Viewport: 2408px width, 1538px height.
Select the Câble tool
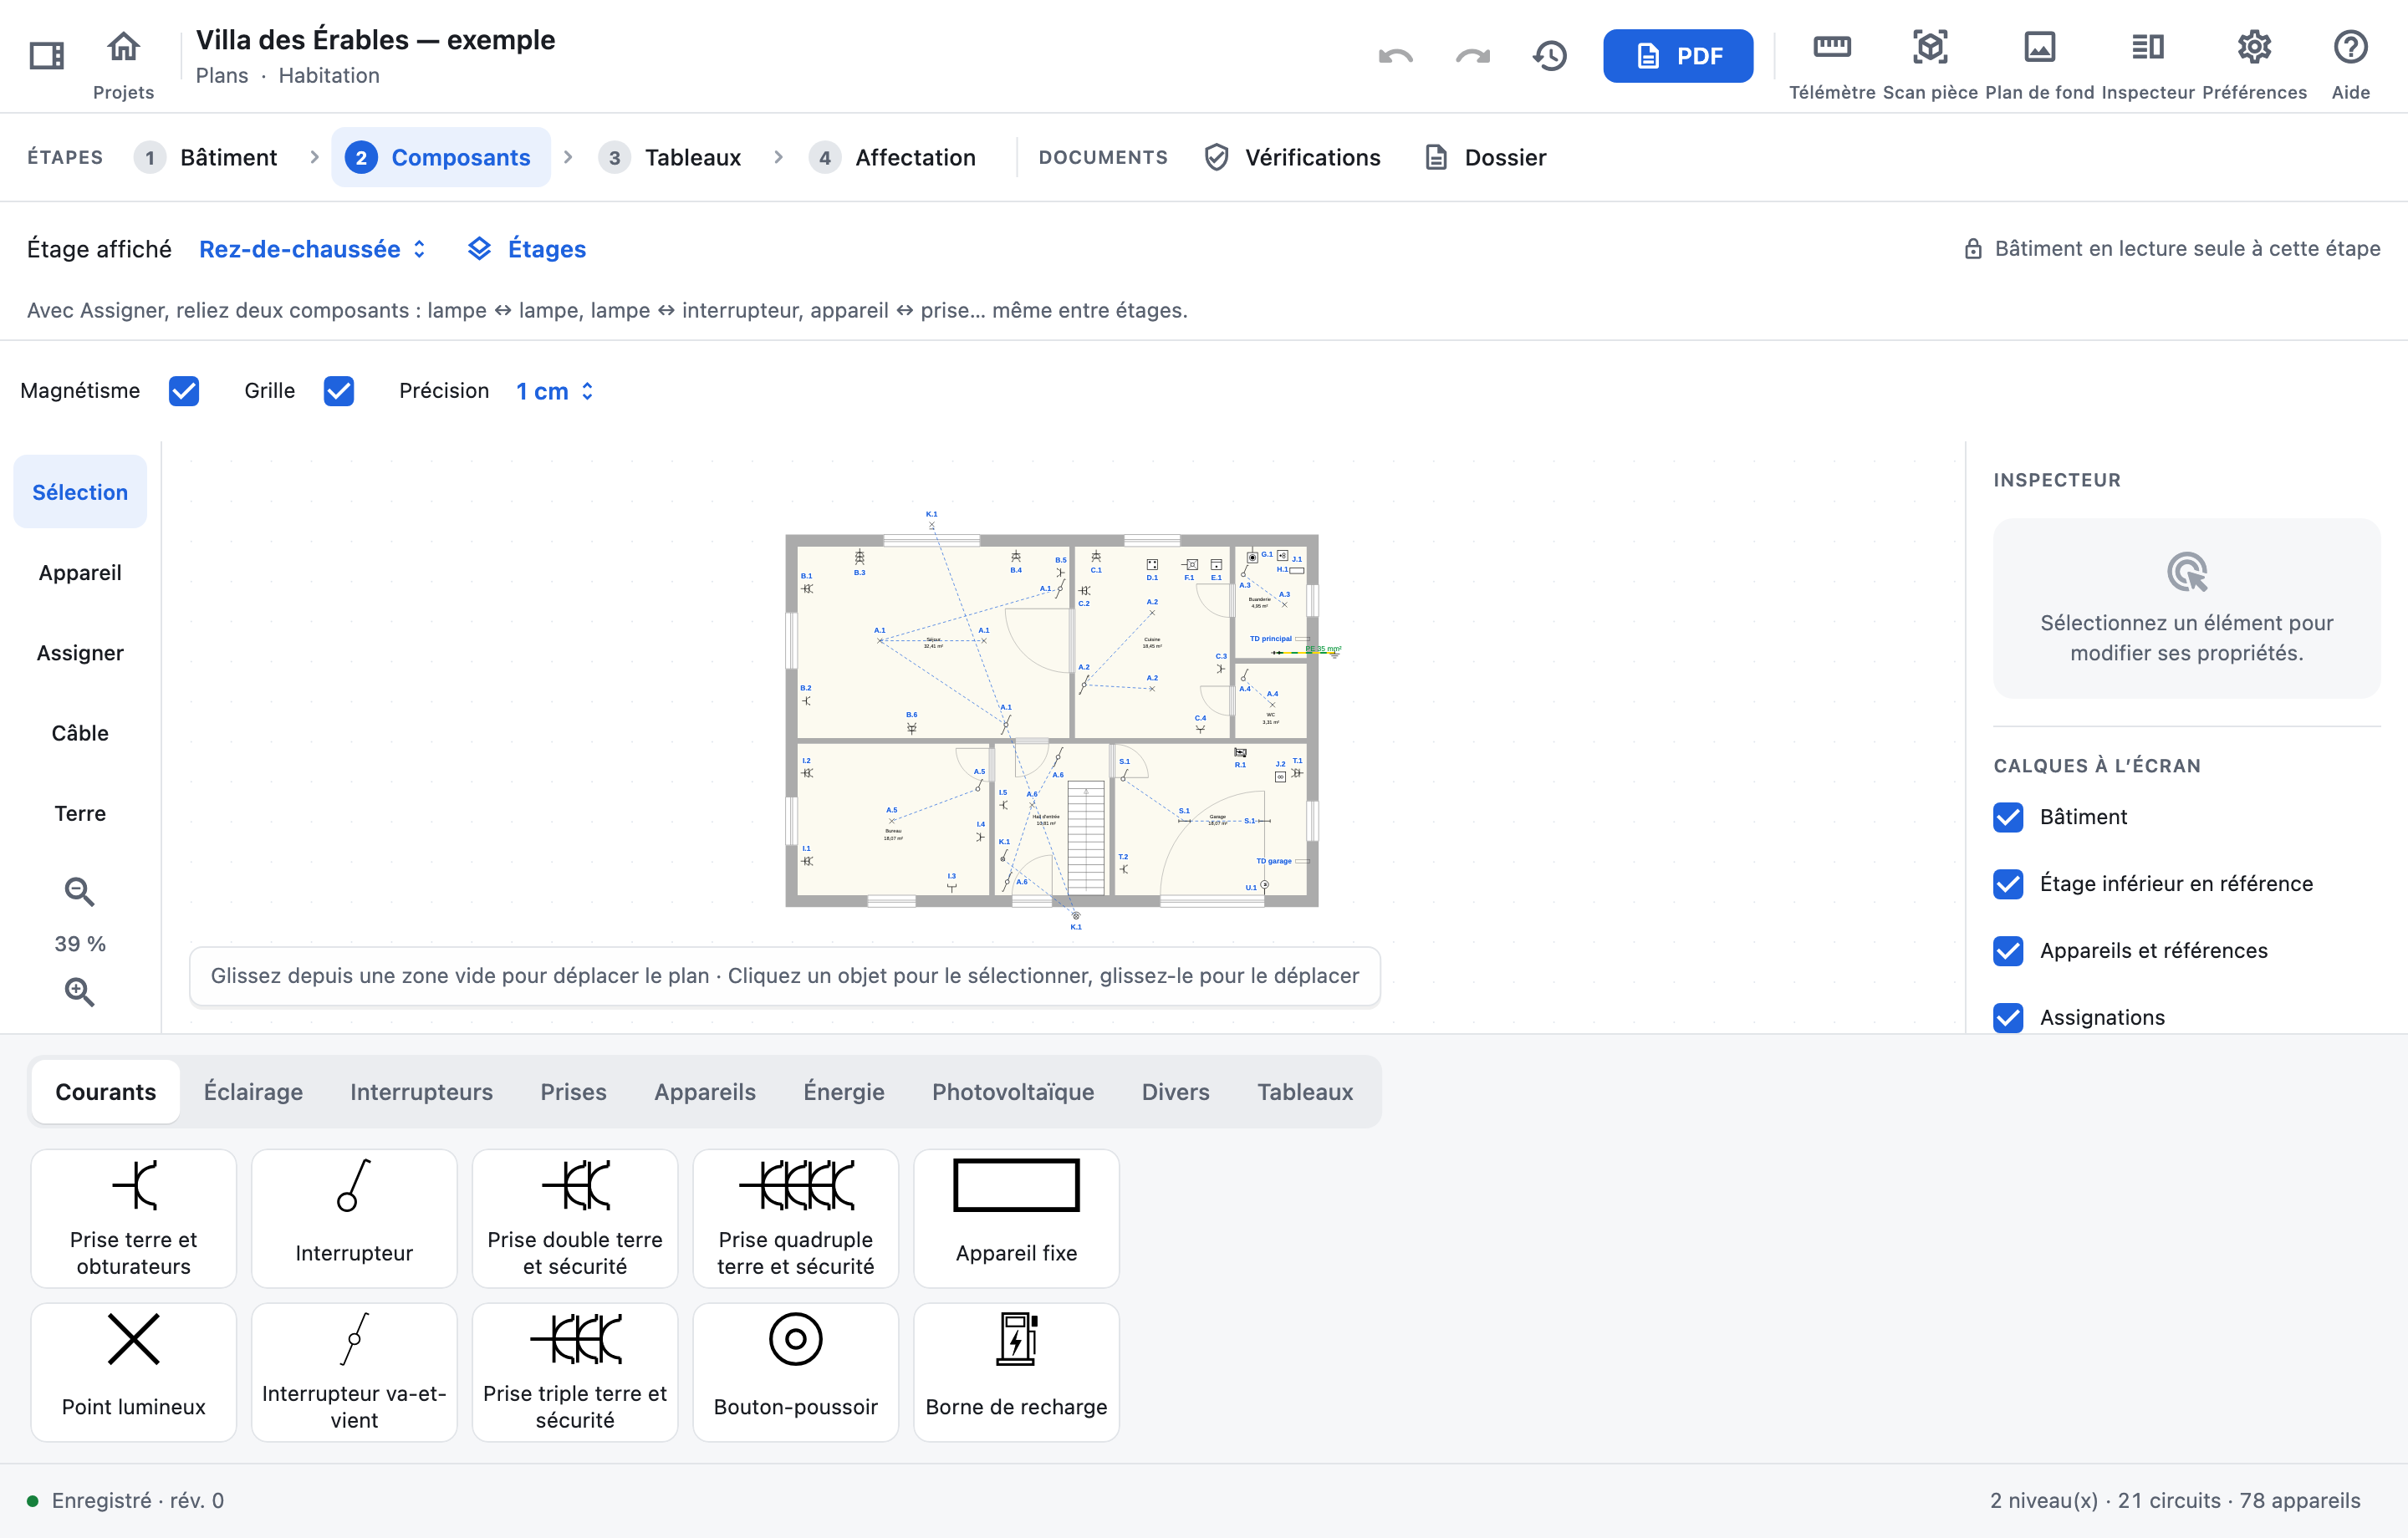[x=80, y=733]
